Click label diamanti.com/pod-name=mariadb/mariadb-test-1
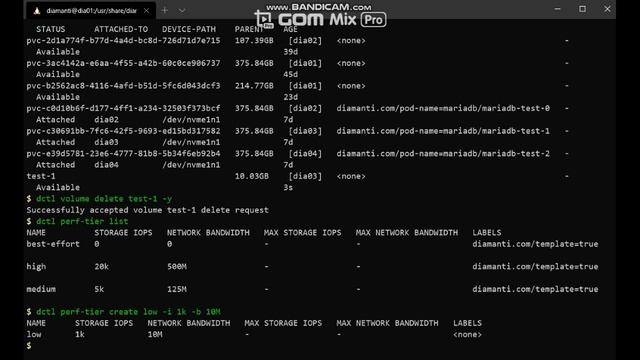Image resolution: width=640 pixels, height=360 pixels. point(443,131)
